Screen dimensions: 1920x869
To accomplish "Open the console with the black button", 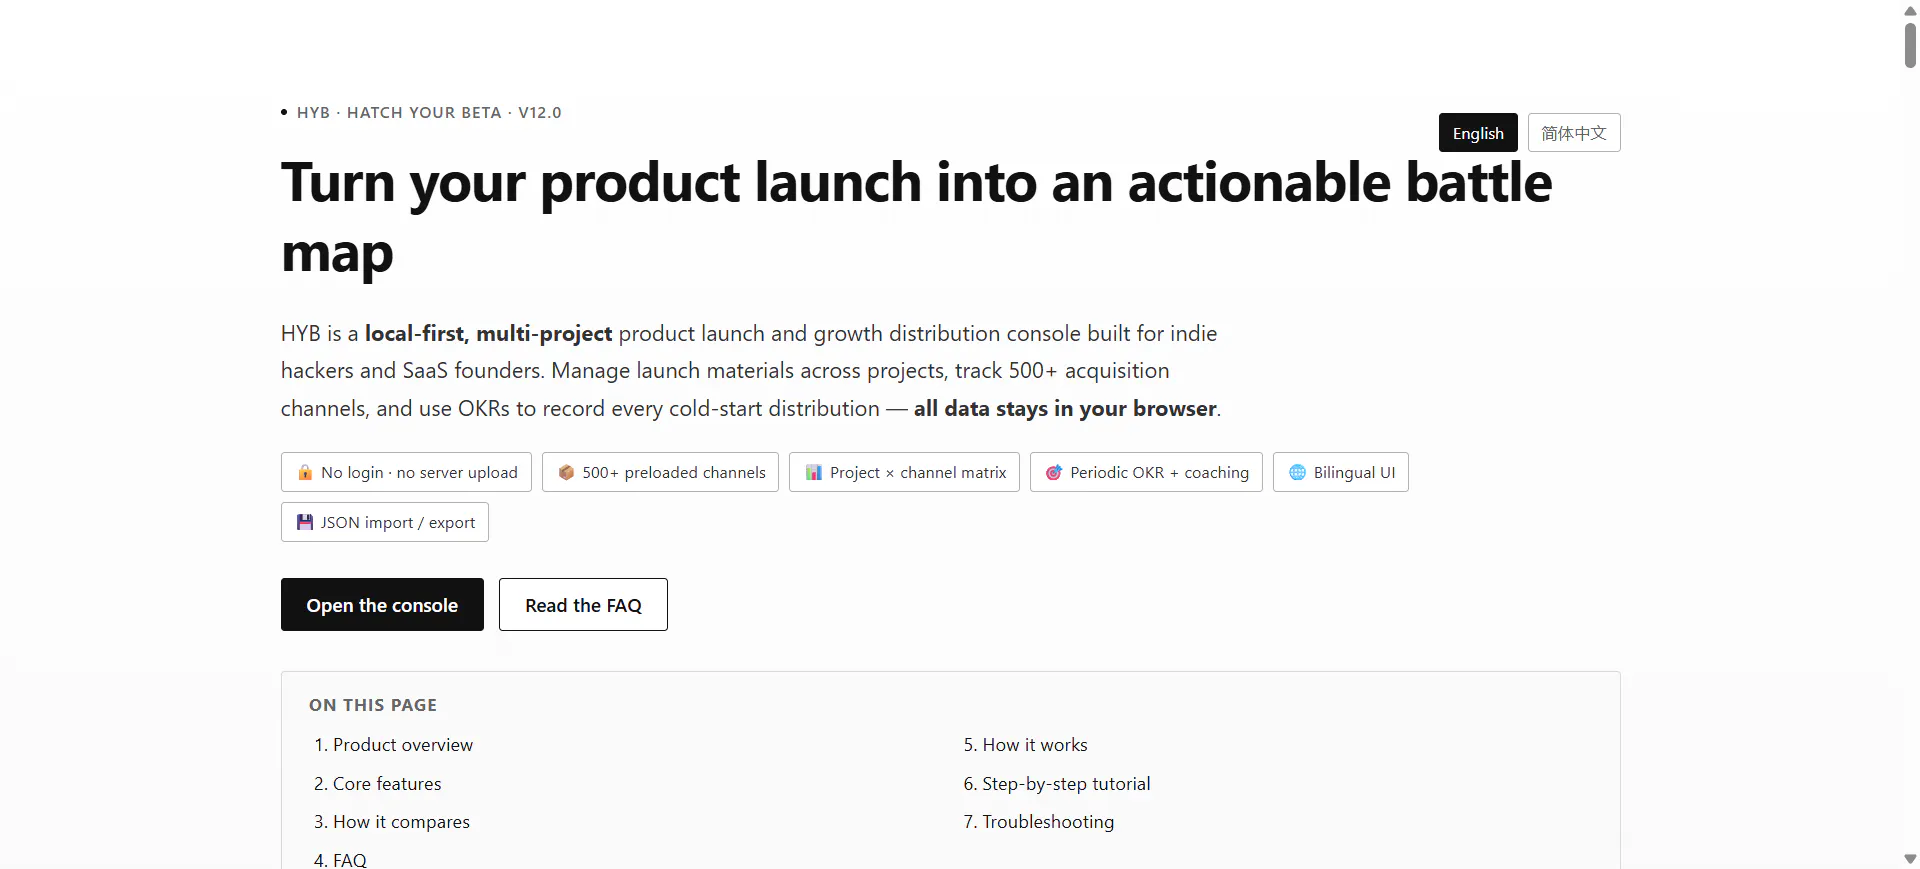I will pyautogui.click(x=382, y=605).
